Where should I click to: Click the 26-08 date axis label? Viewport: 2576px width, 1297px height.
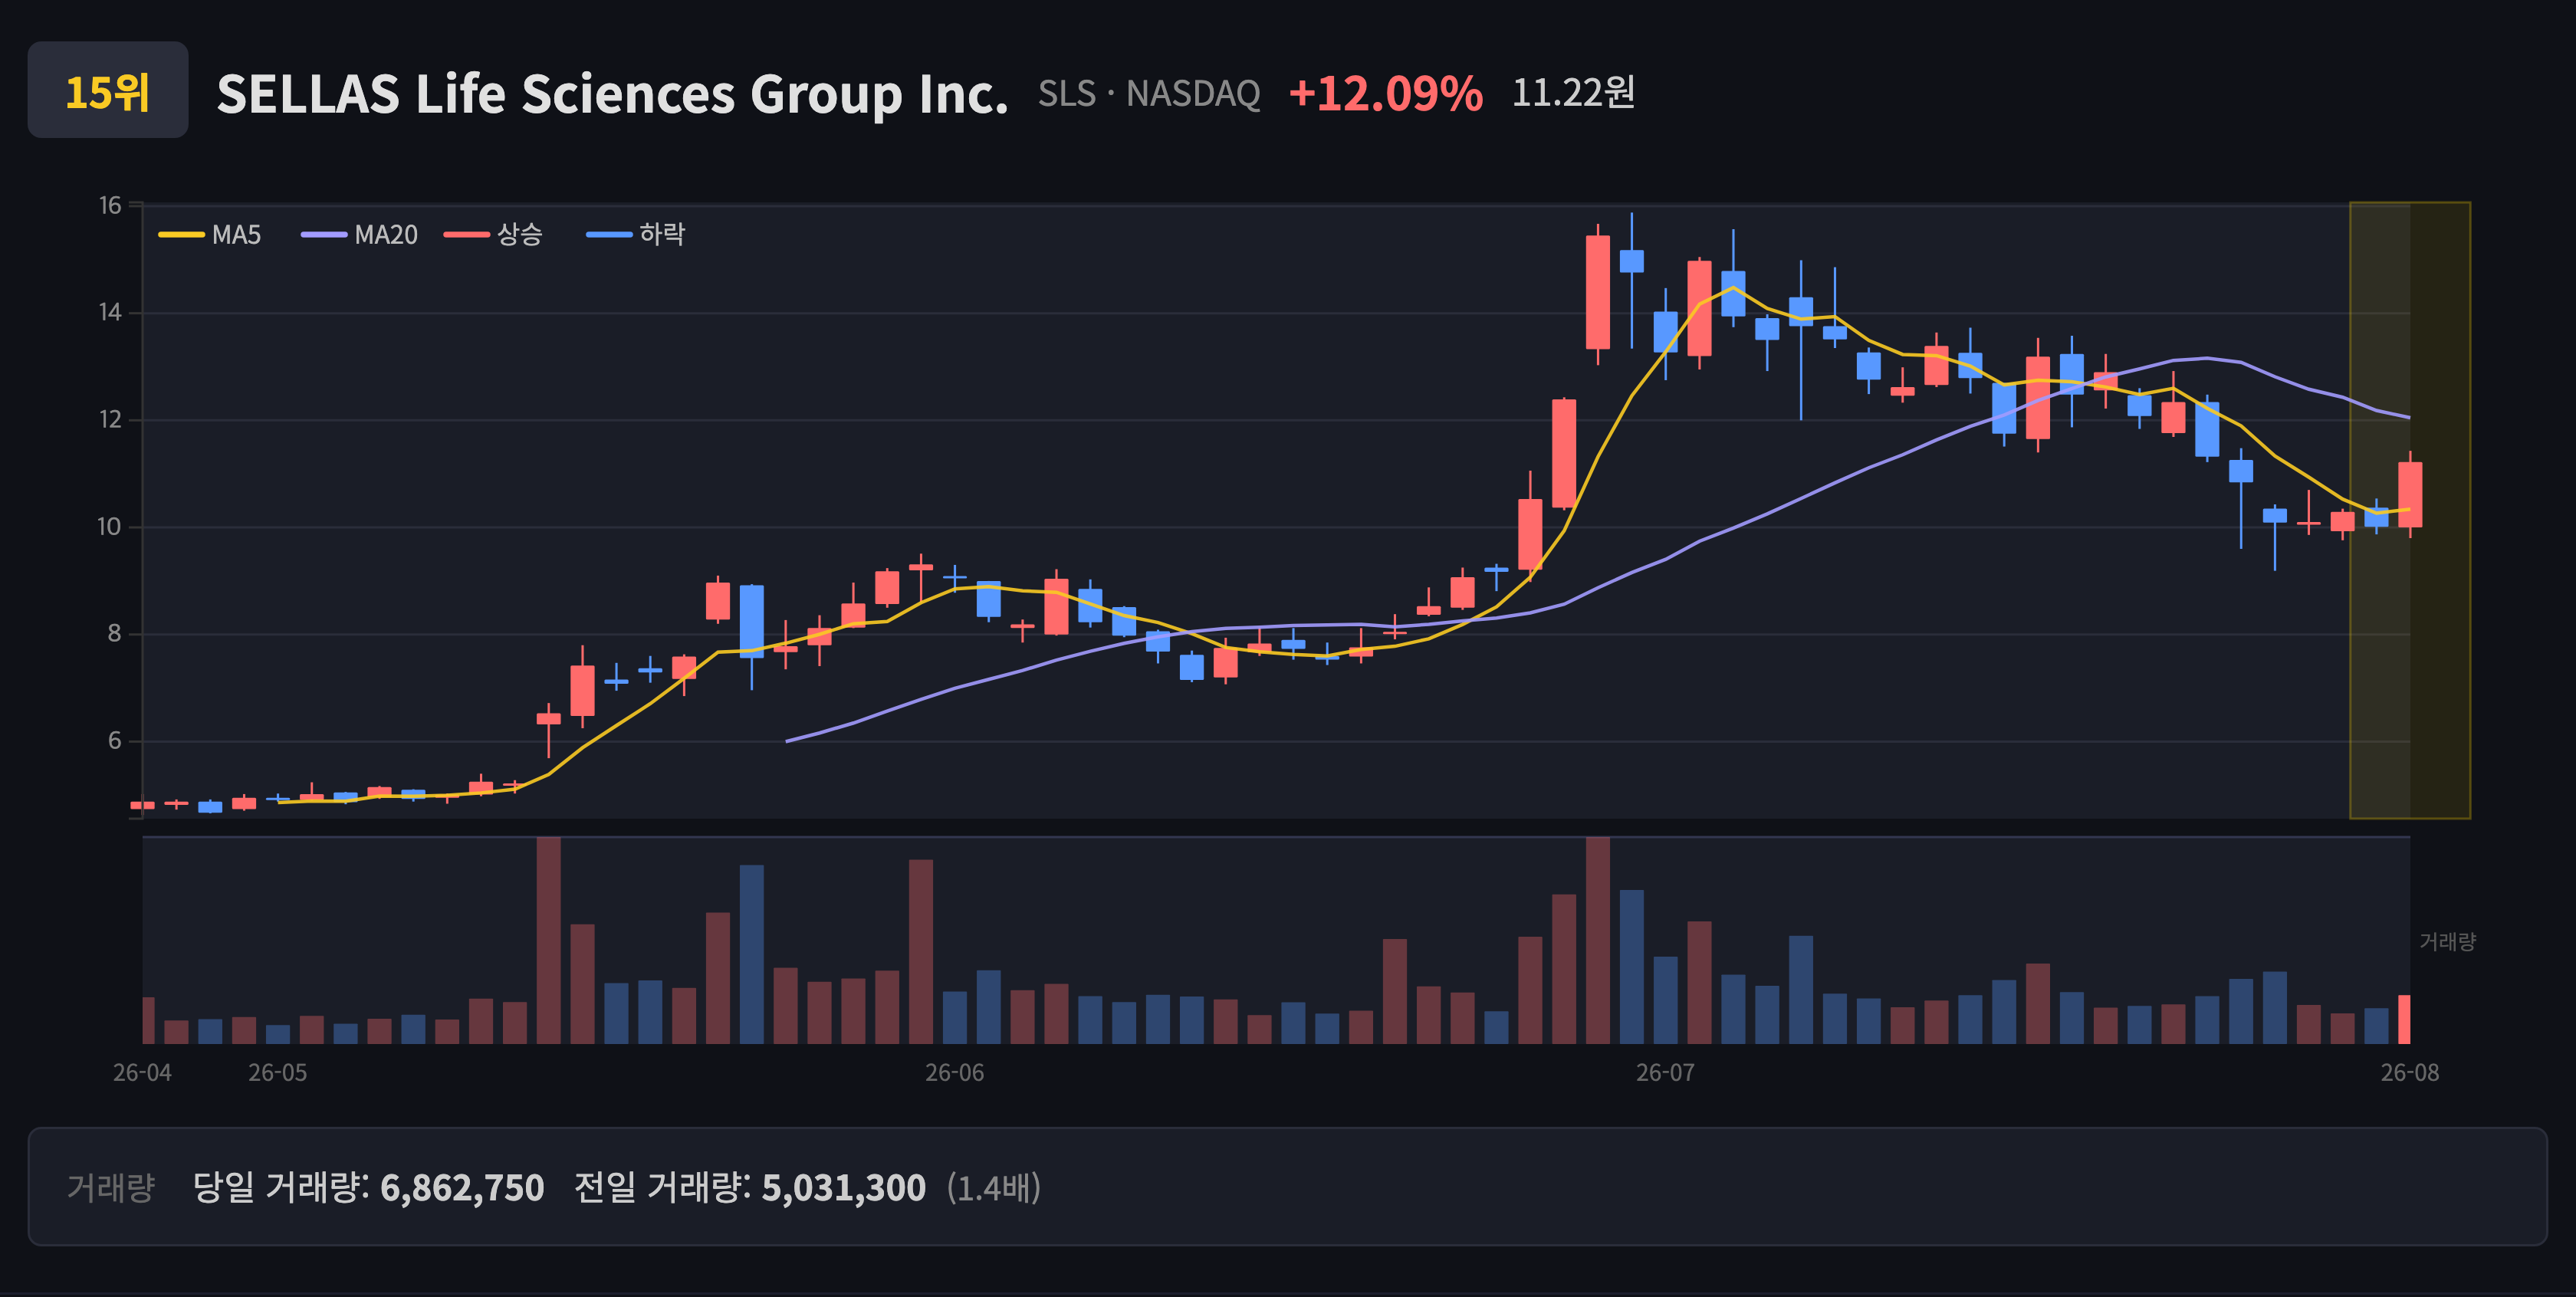(x=2410, y=1072)
